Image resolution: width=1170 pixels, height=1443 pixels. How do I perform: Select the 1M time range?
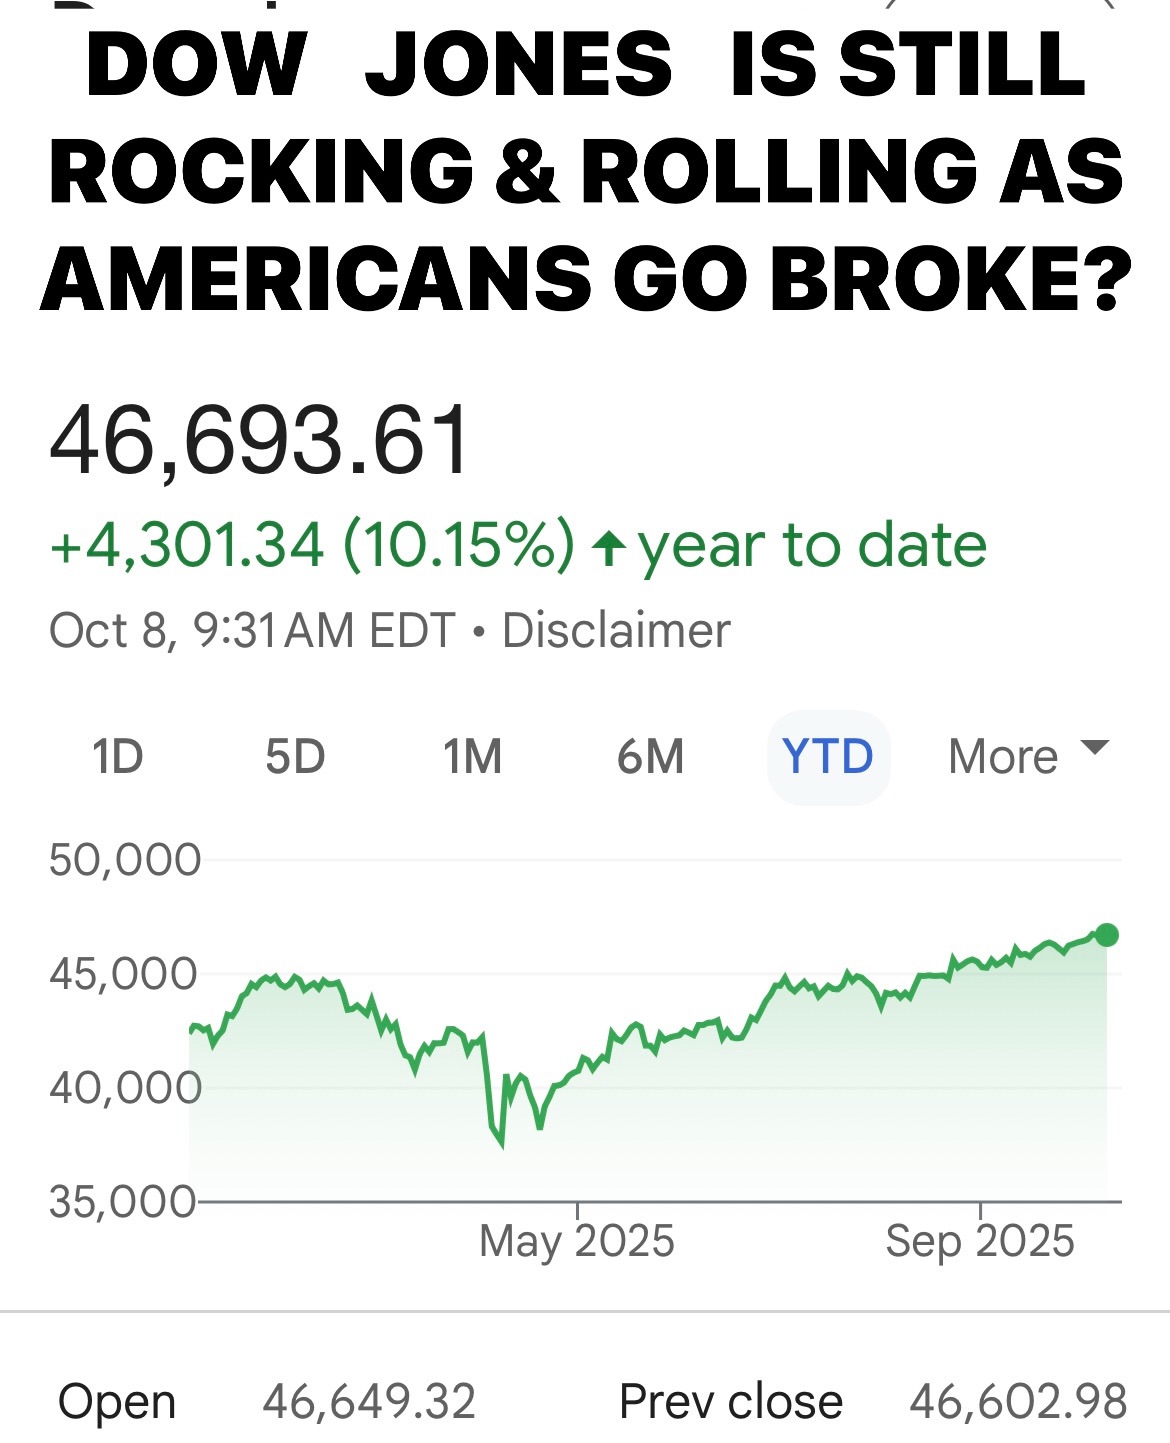[x=472, y=757]
